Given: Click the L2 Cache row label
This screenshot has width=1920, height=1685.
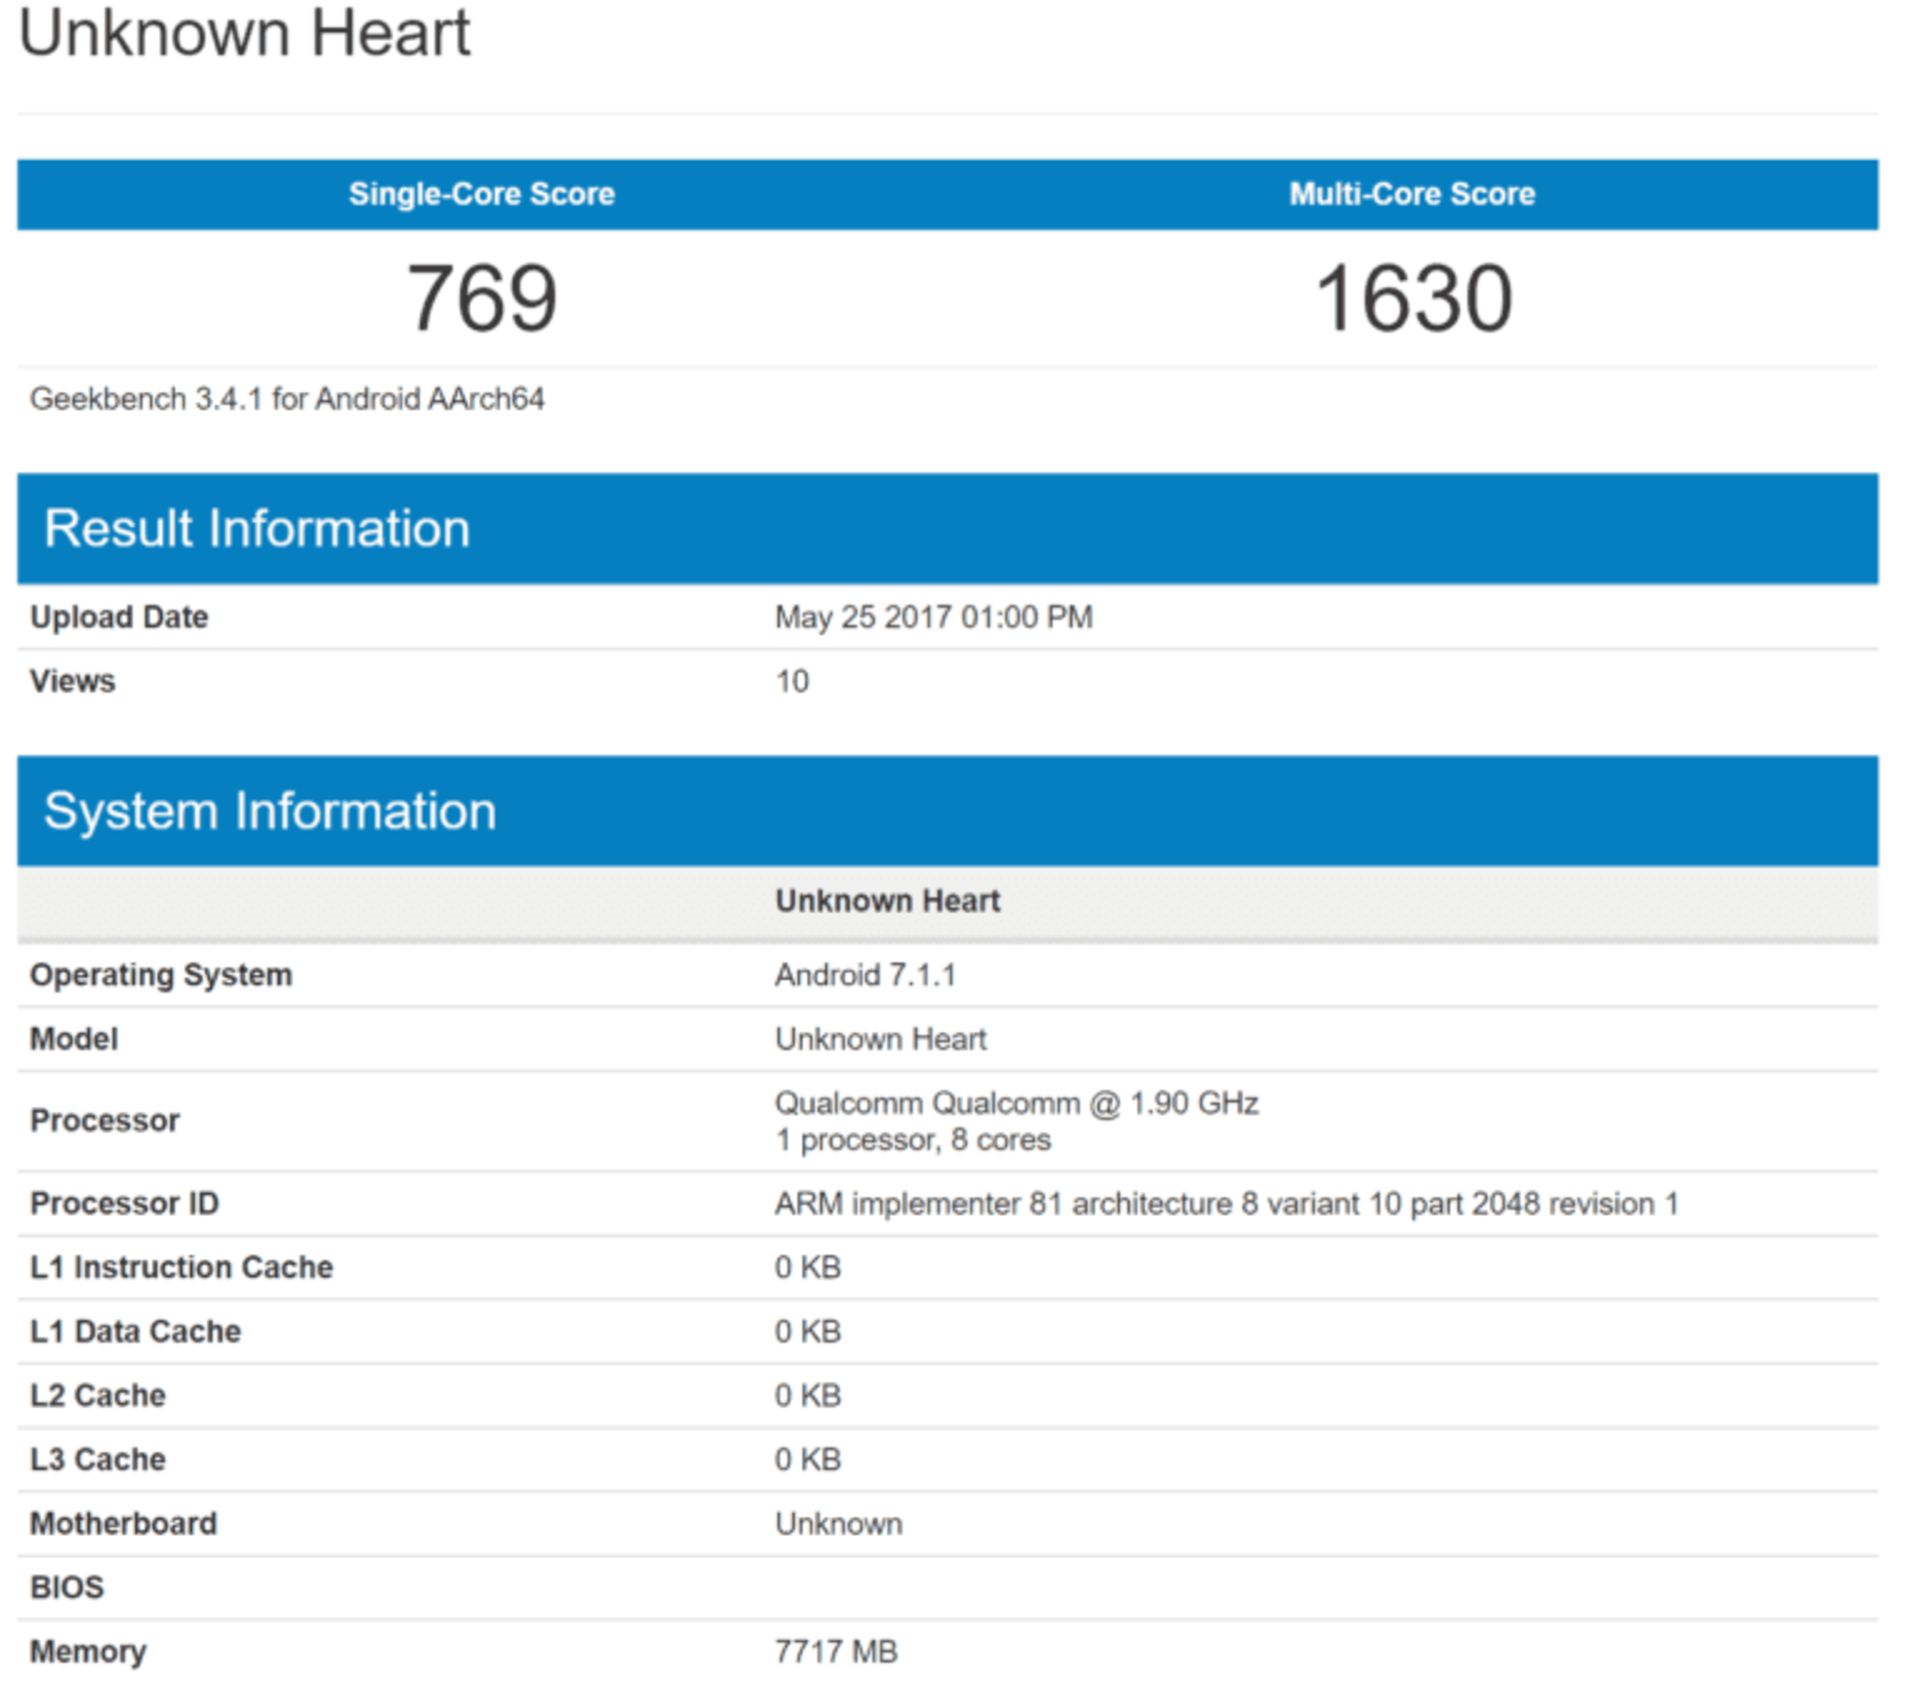Looking at the screenshot, I should (98, 1396).
